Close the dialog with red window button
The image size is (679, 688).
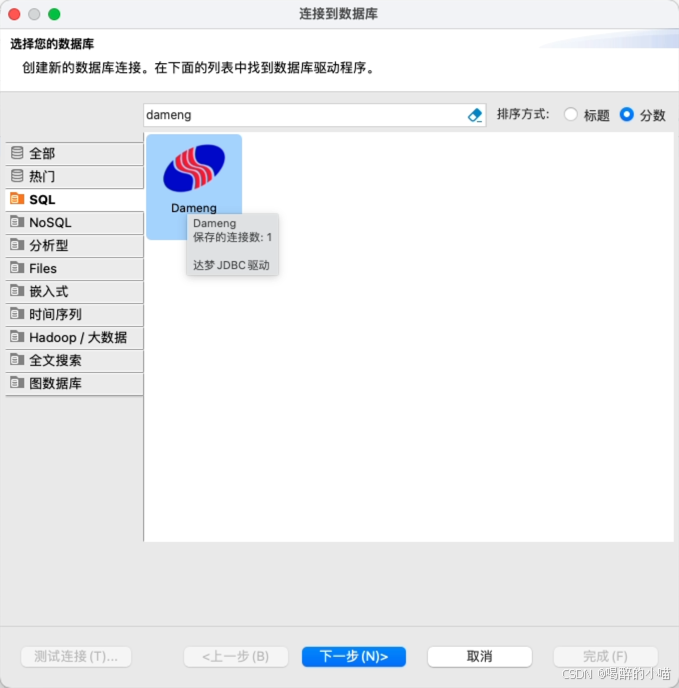(x=14, y=14)
